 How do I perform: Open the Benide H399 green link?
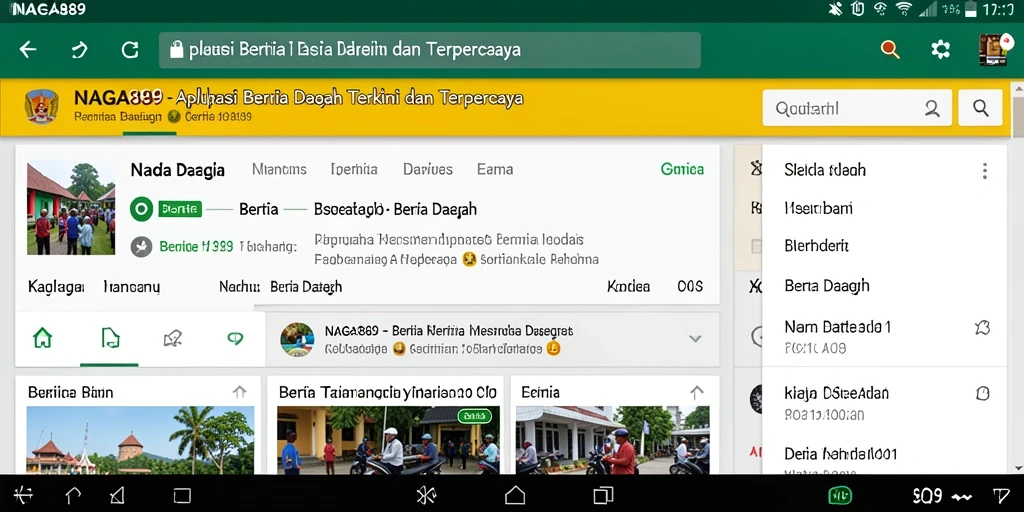click(x=196, y=248)
